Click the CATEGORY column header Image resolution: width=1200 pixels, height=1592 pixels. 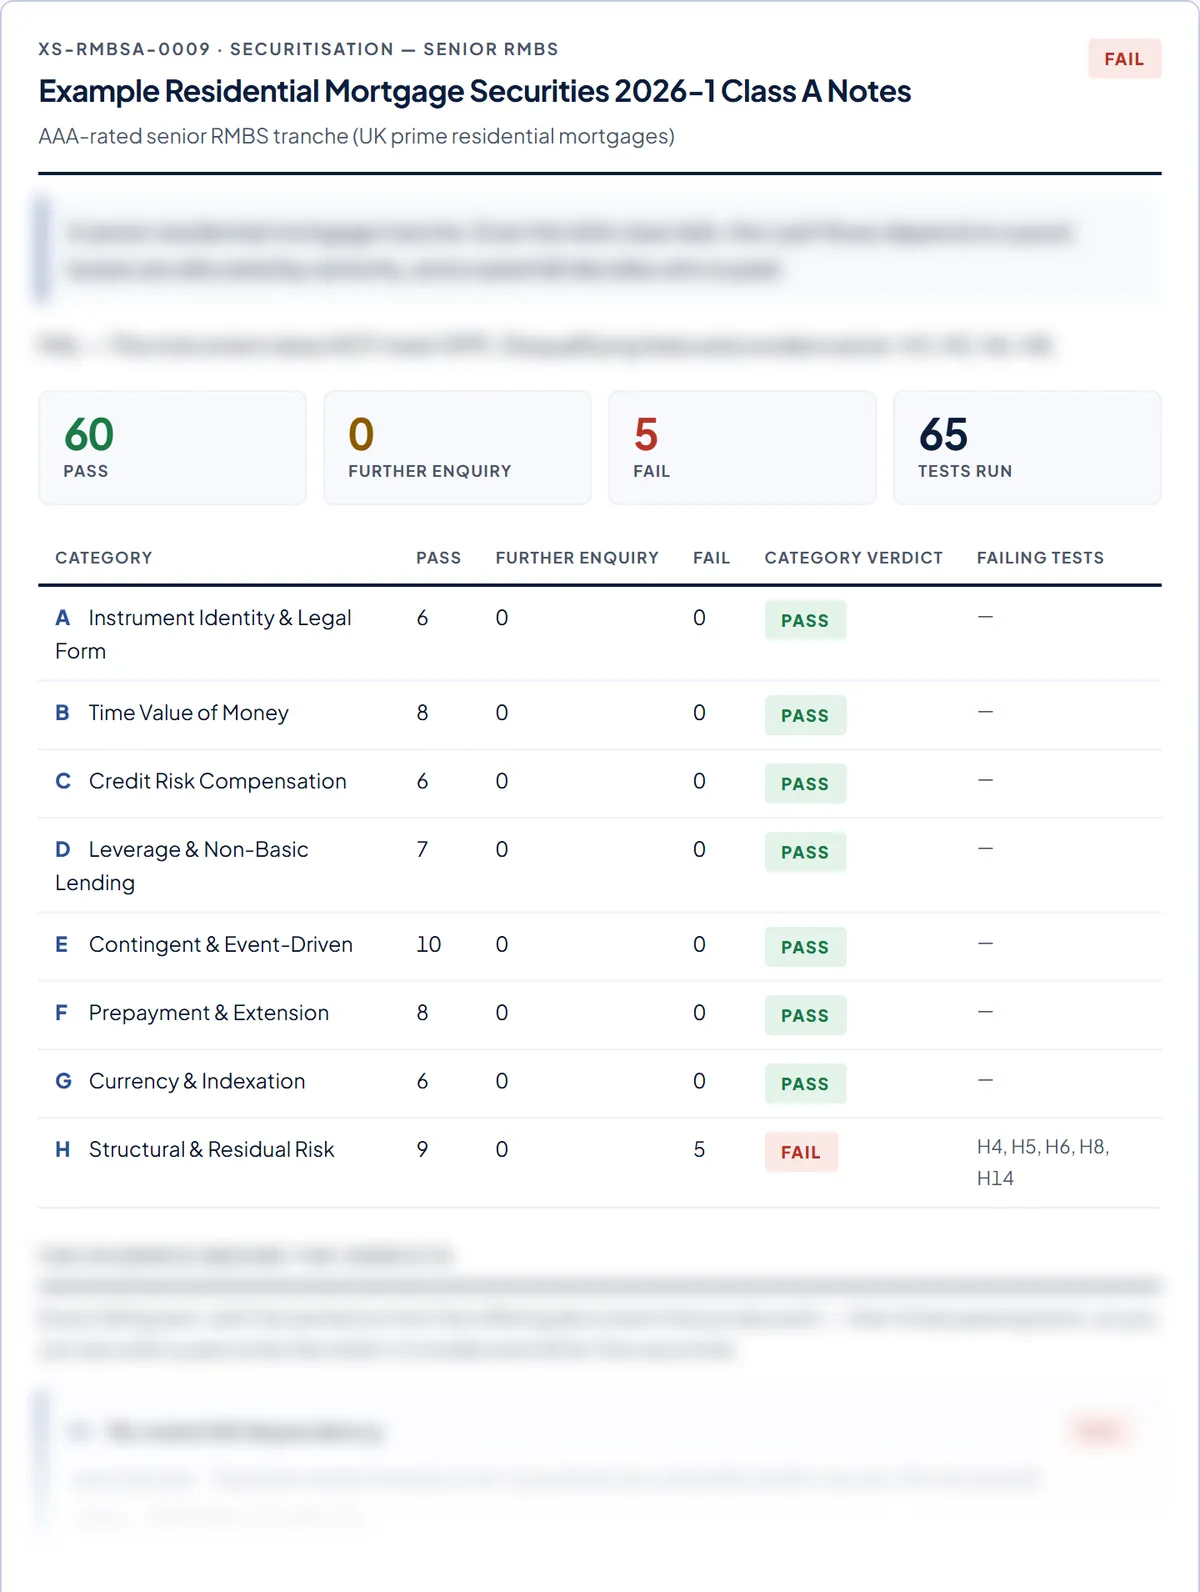point(104,558)
